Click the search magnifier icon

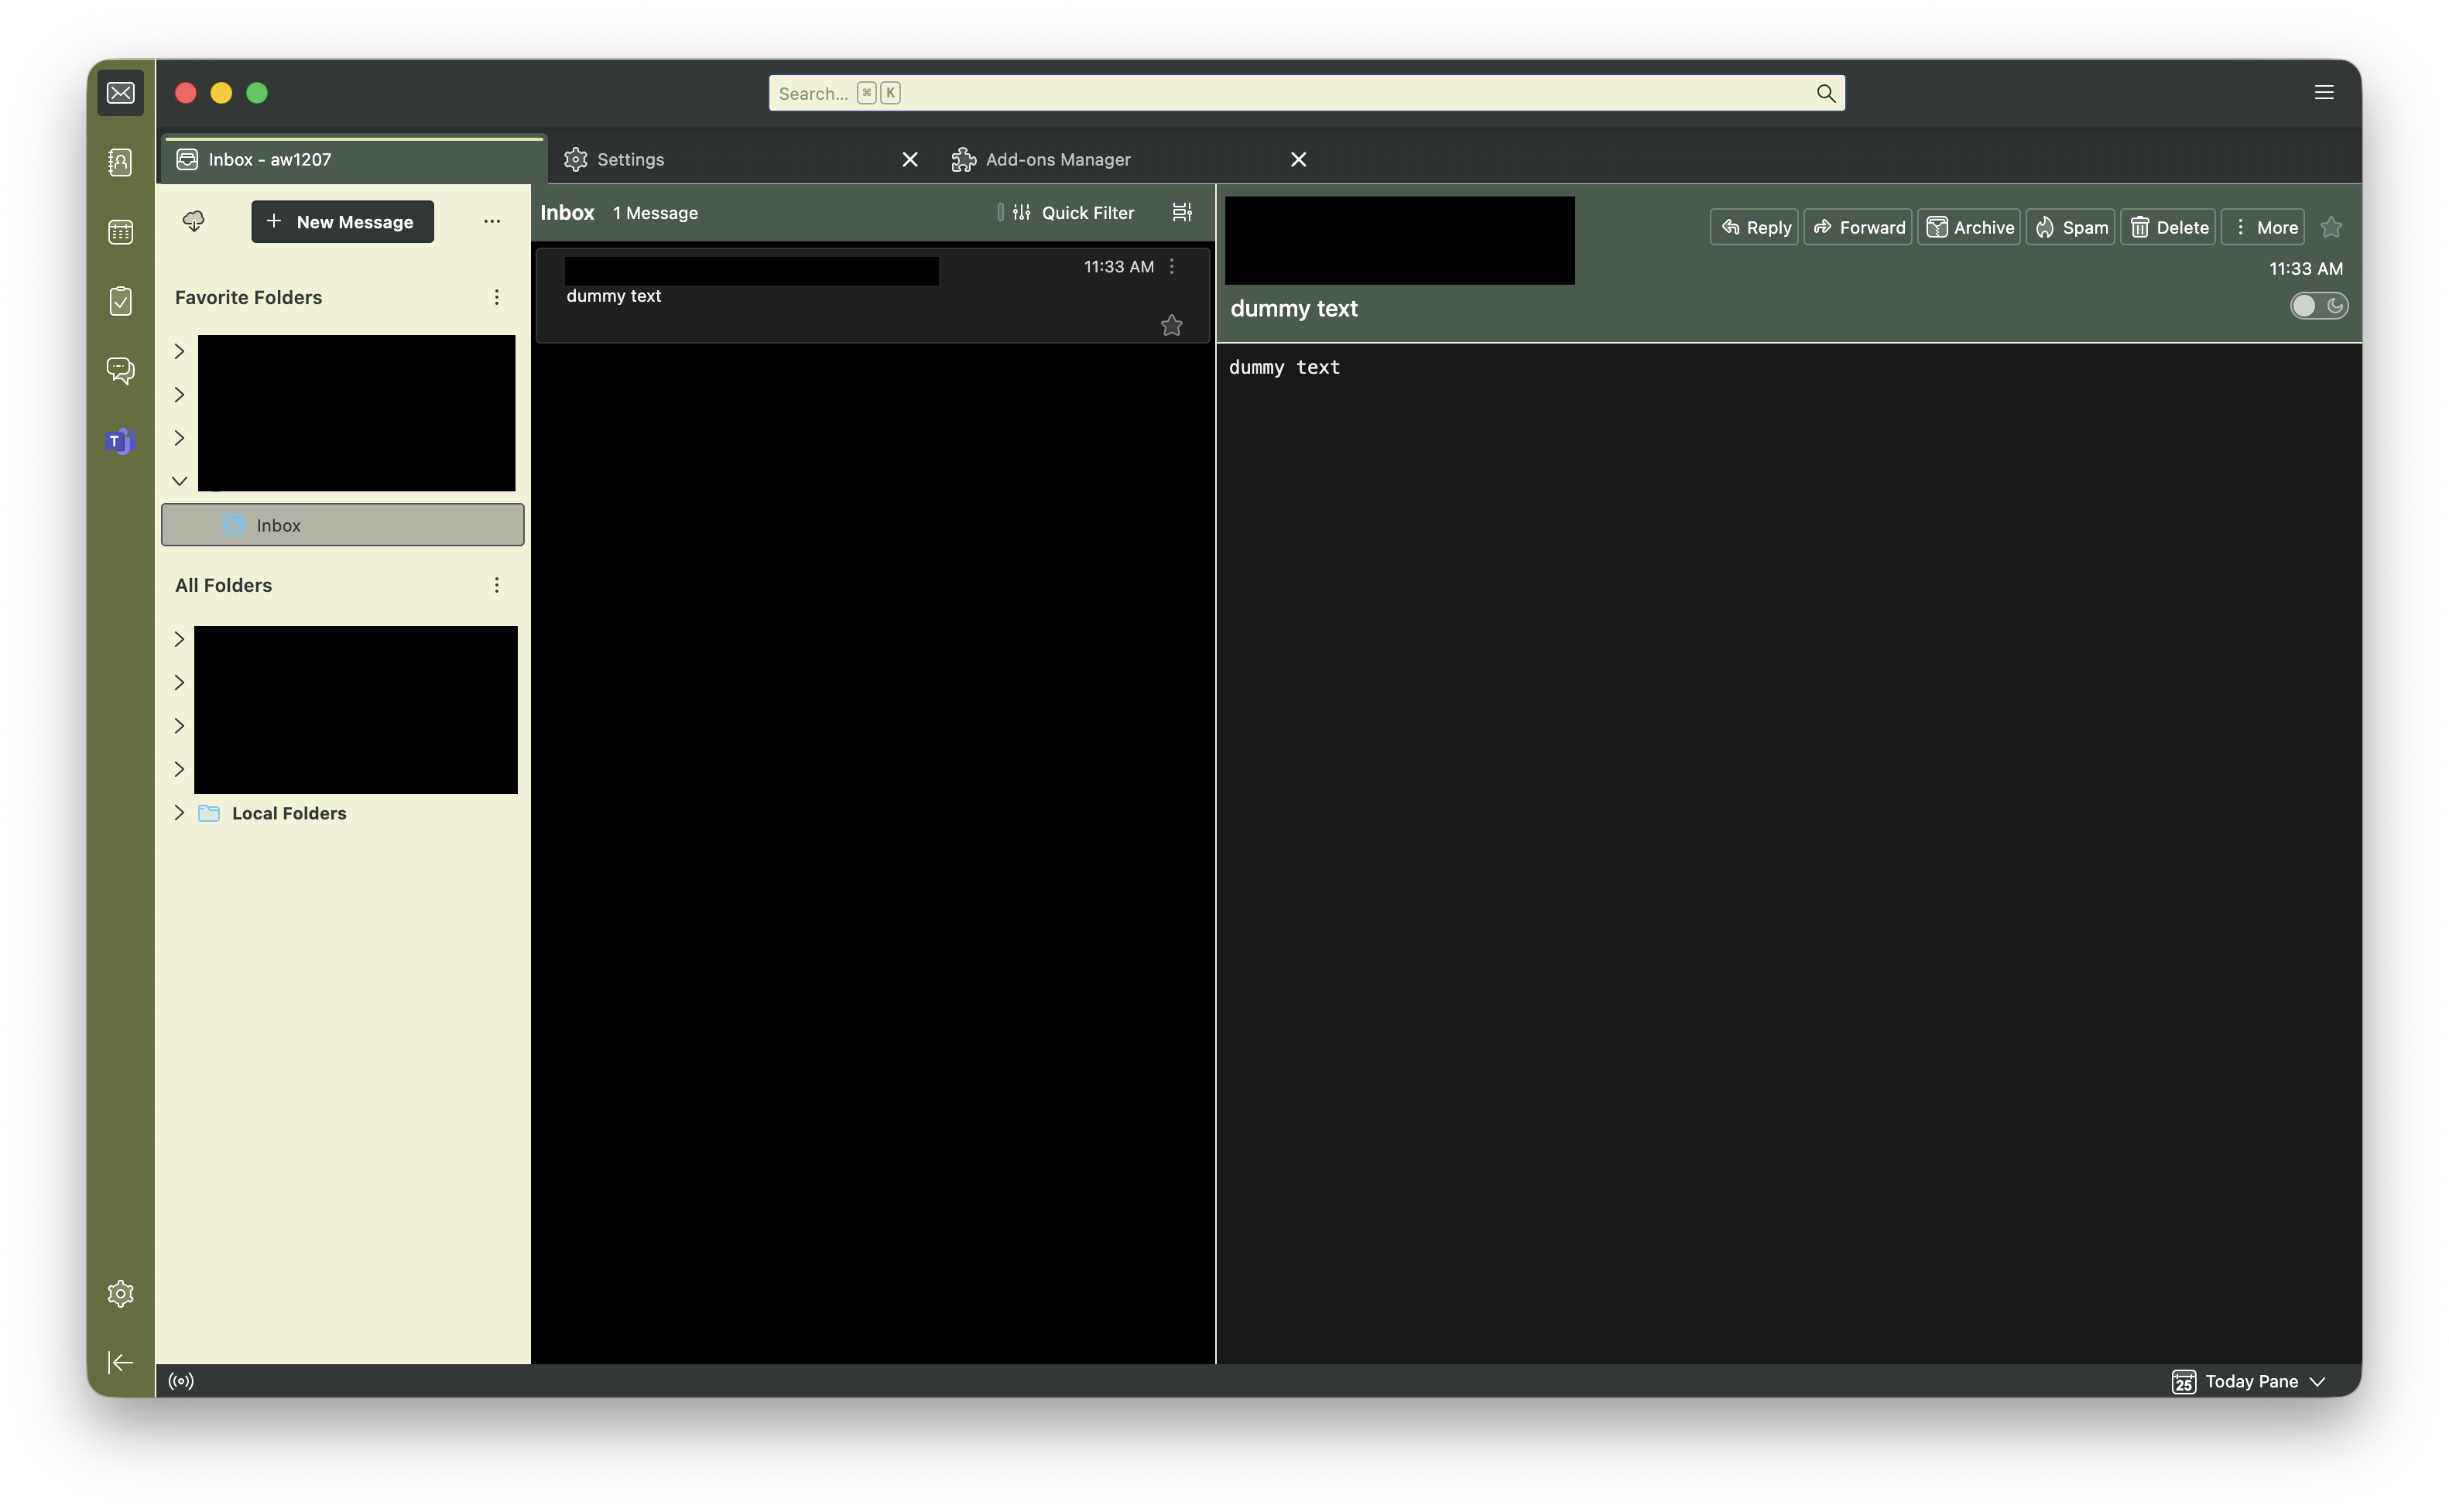[1826, 93]
